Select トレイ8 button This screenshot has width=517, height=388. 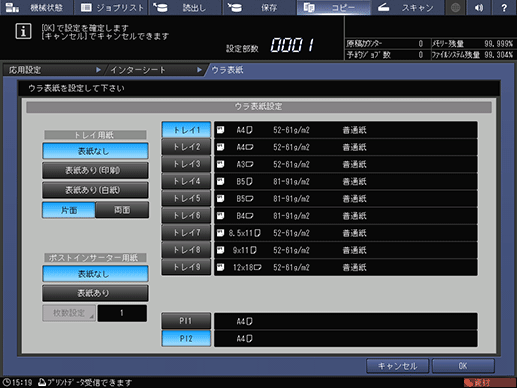pos(186,250)
